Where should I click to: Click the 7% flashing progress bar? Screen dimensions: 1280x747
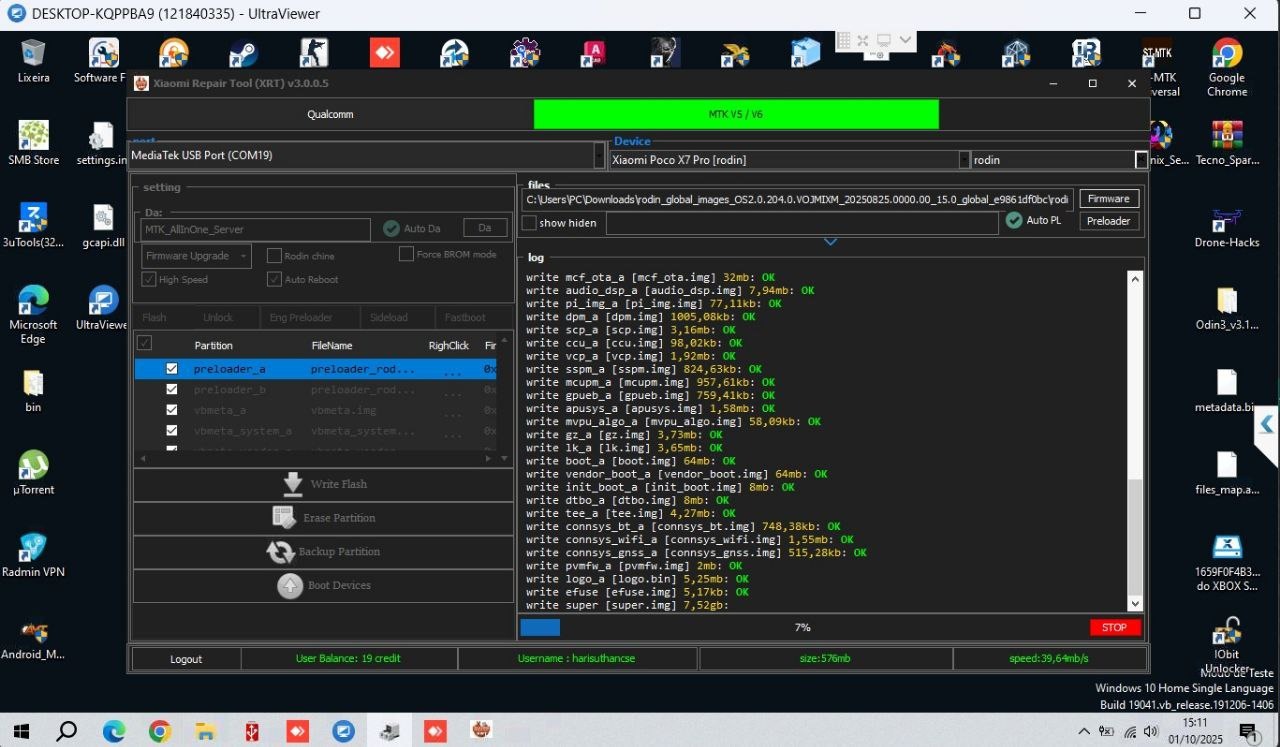802,628
